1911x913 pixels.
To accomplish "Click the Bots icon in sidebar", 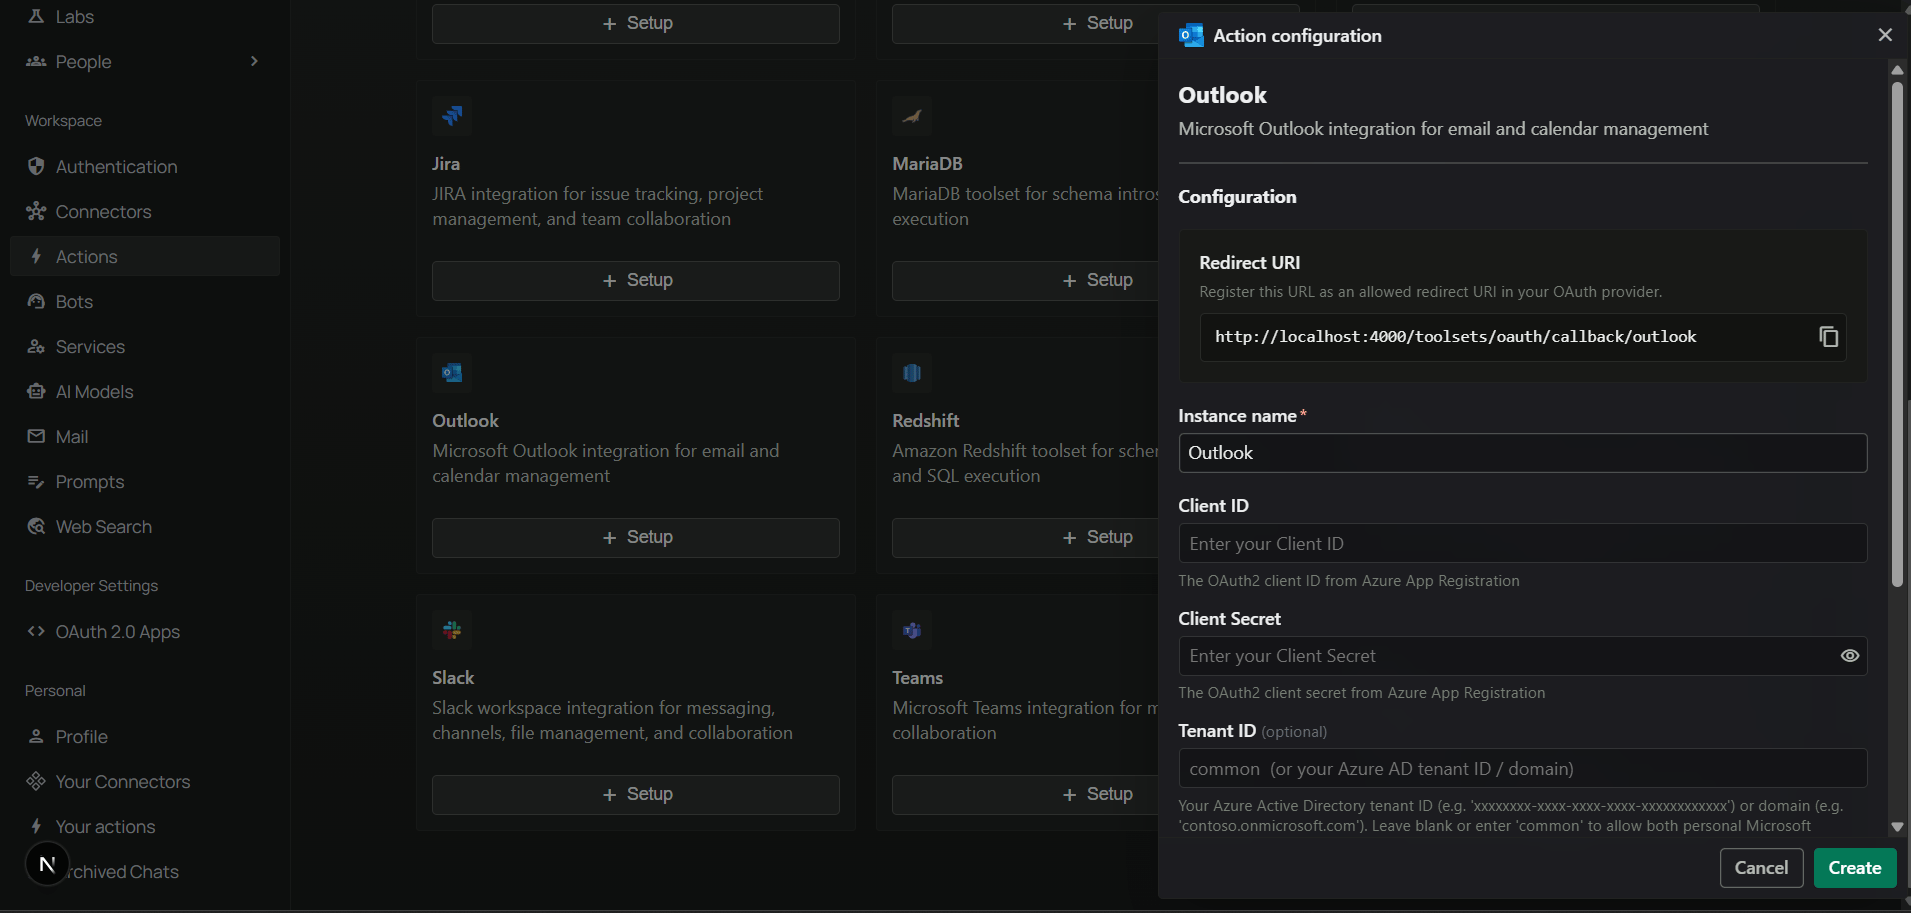I will pyautogui.click(x=36, y=301).
